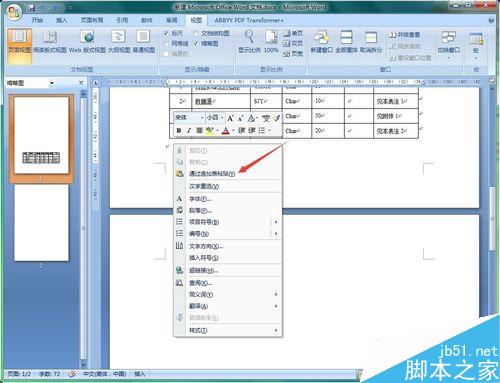Select the blank page 2 thumbnail

click(41, 223)
